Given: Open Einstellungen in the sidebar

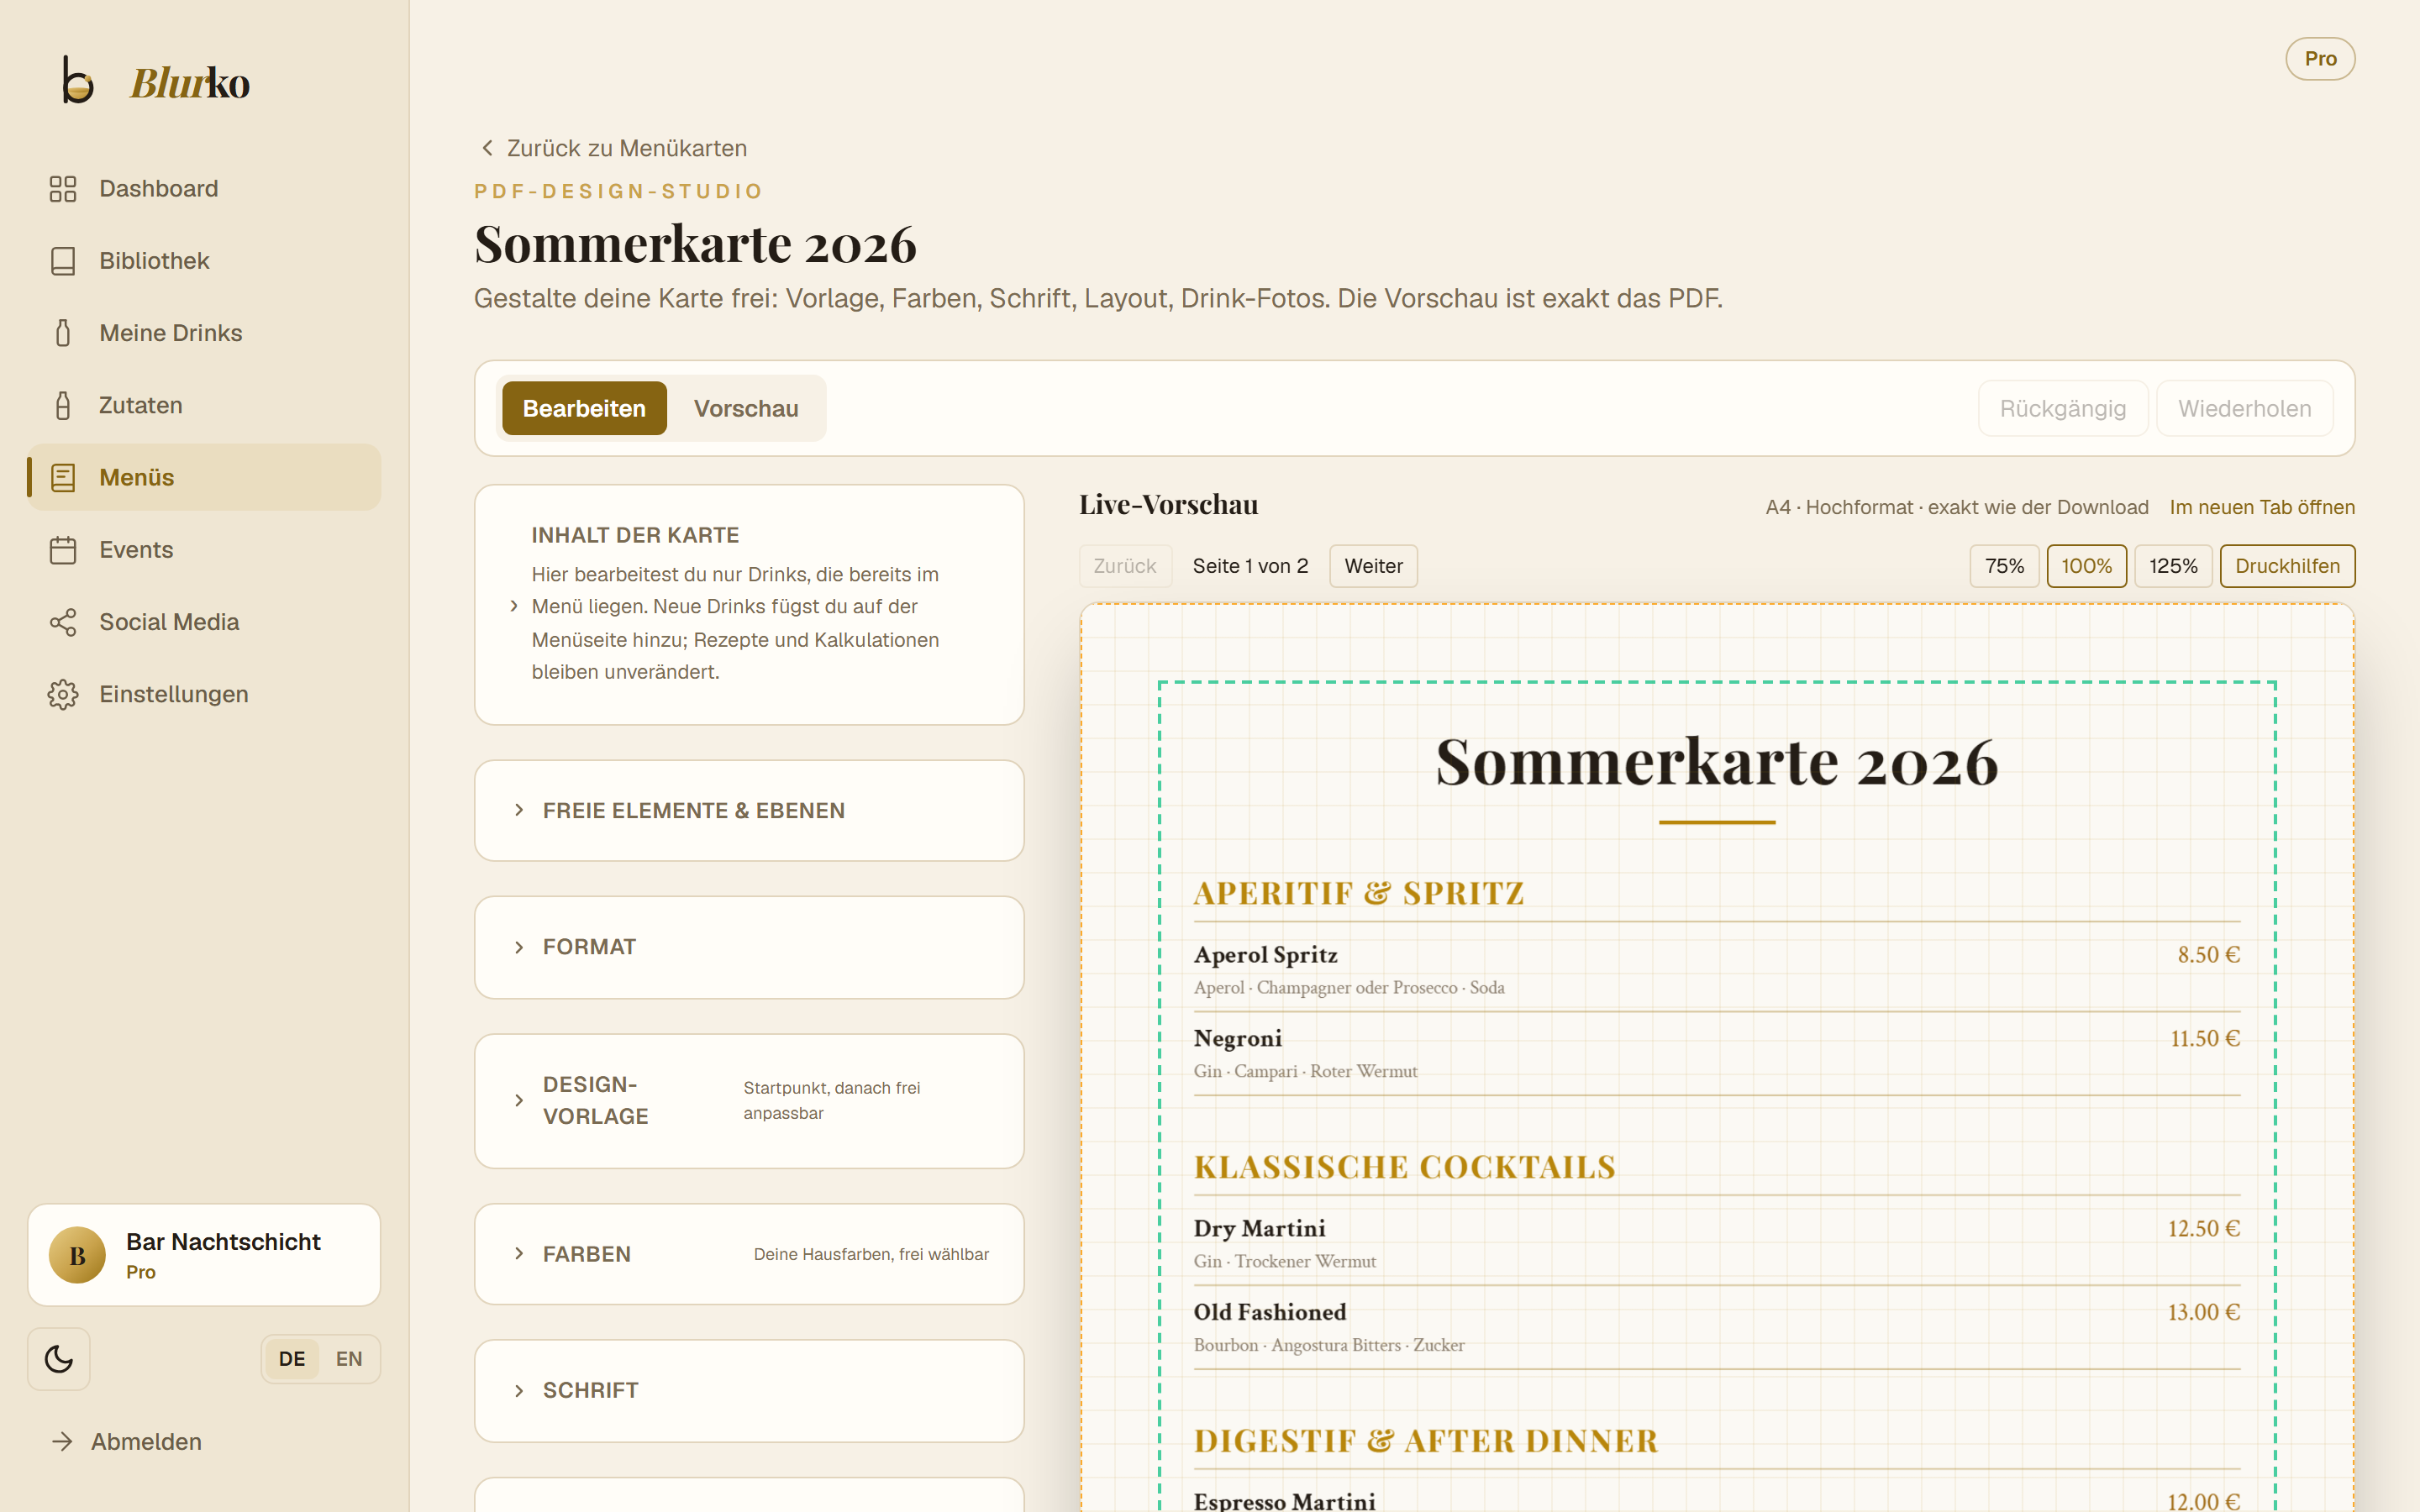Looking at the screenshot, I should pos(204,694).
